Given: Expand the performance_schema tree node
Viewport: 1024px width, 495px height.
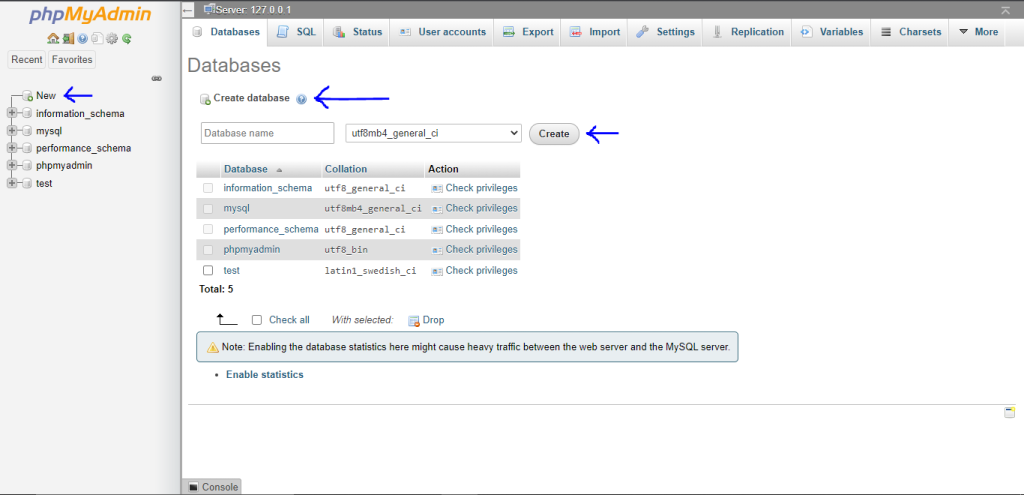Looking at the screenshot, I should (x=11, y=148).
